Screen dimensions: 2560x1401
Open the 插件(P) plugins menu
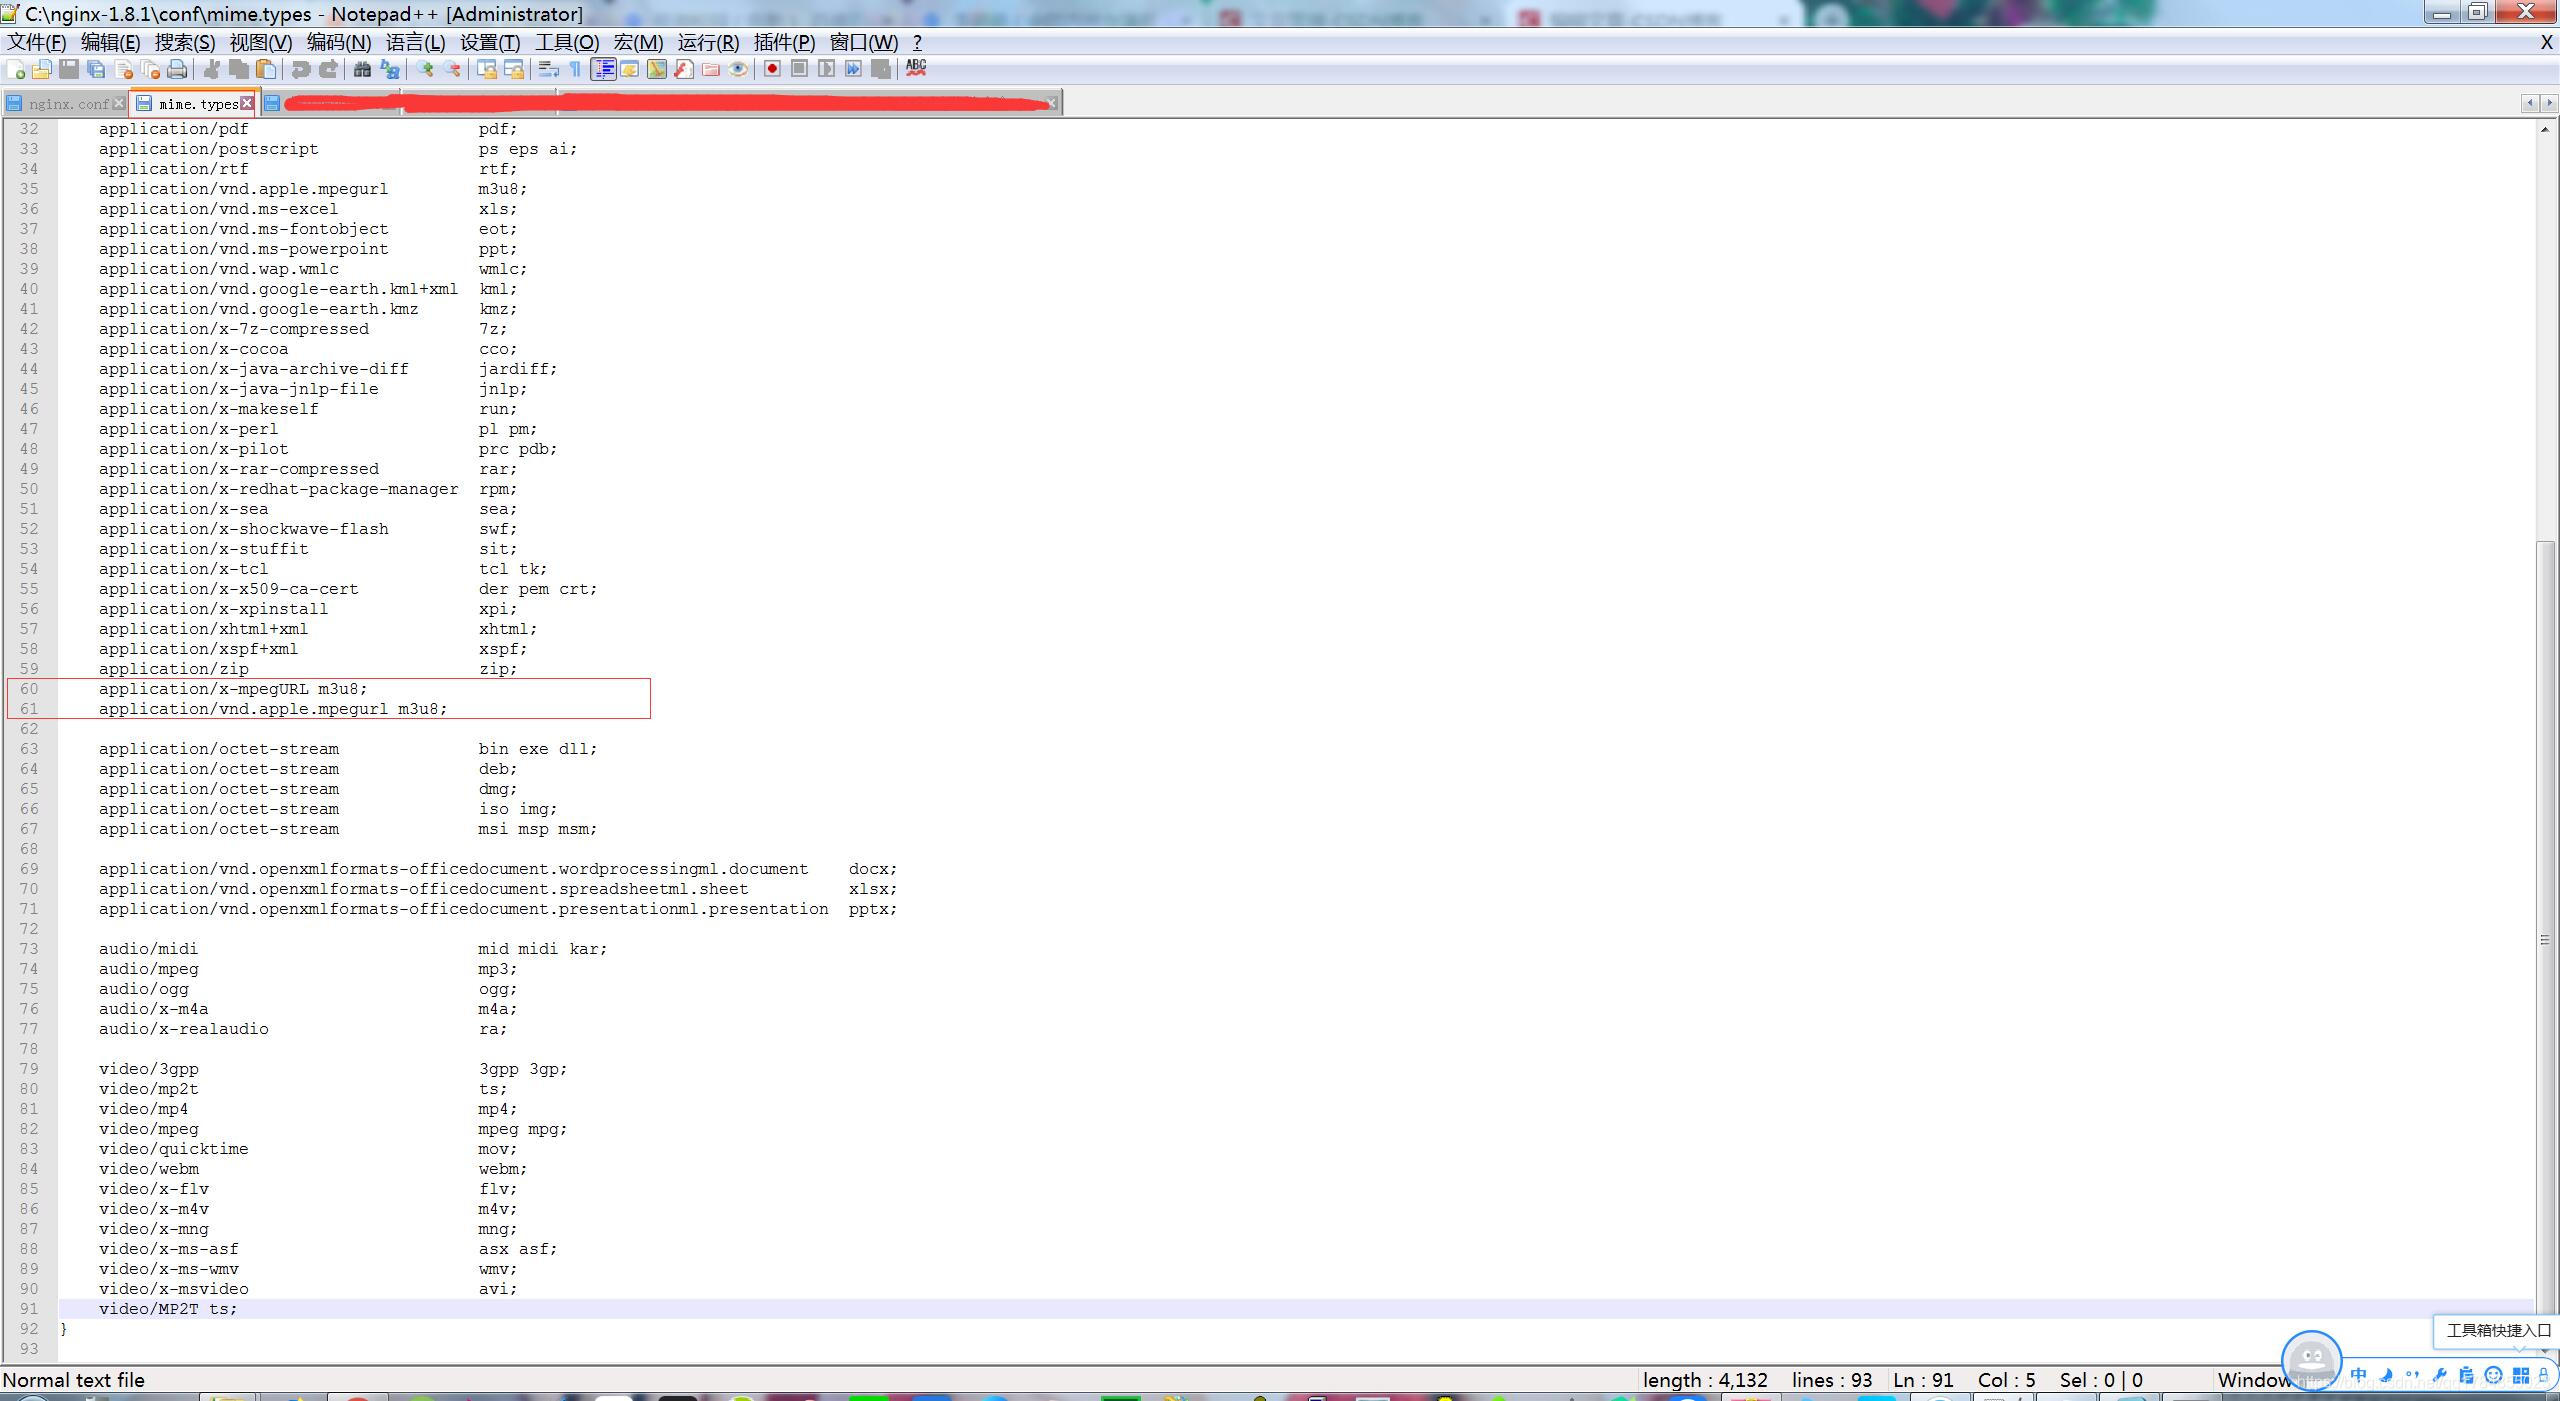coord(784,42)
